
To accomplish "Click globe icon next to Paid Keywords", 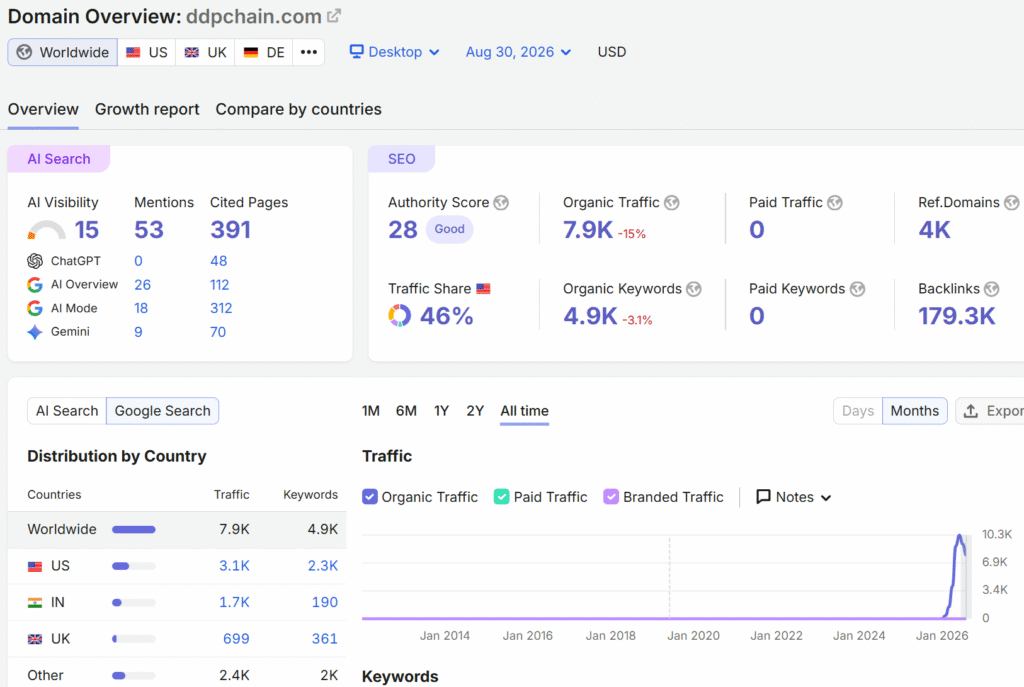I will [857, 289].
